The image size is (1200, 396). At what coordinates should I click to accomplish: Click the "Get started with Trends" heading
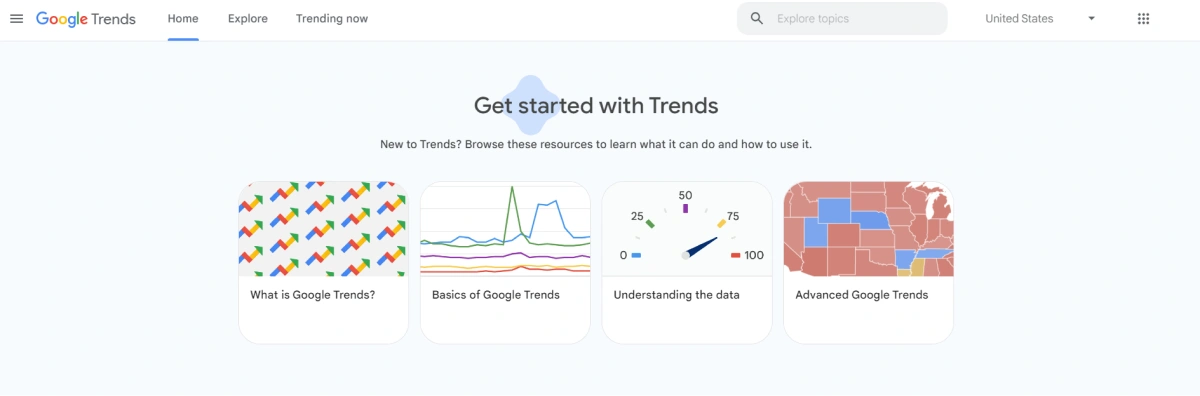point(596,105)
